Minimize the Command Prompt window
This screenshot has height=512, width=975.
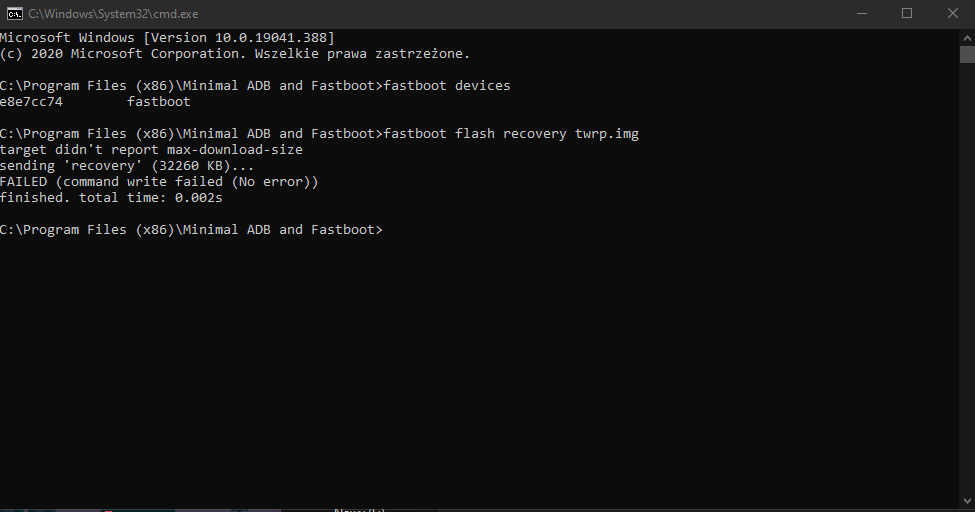point(862,13)
